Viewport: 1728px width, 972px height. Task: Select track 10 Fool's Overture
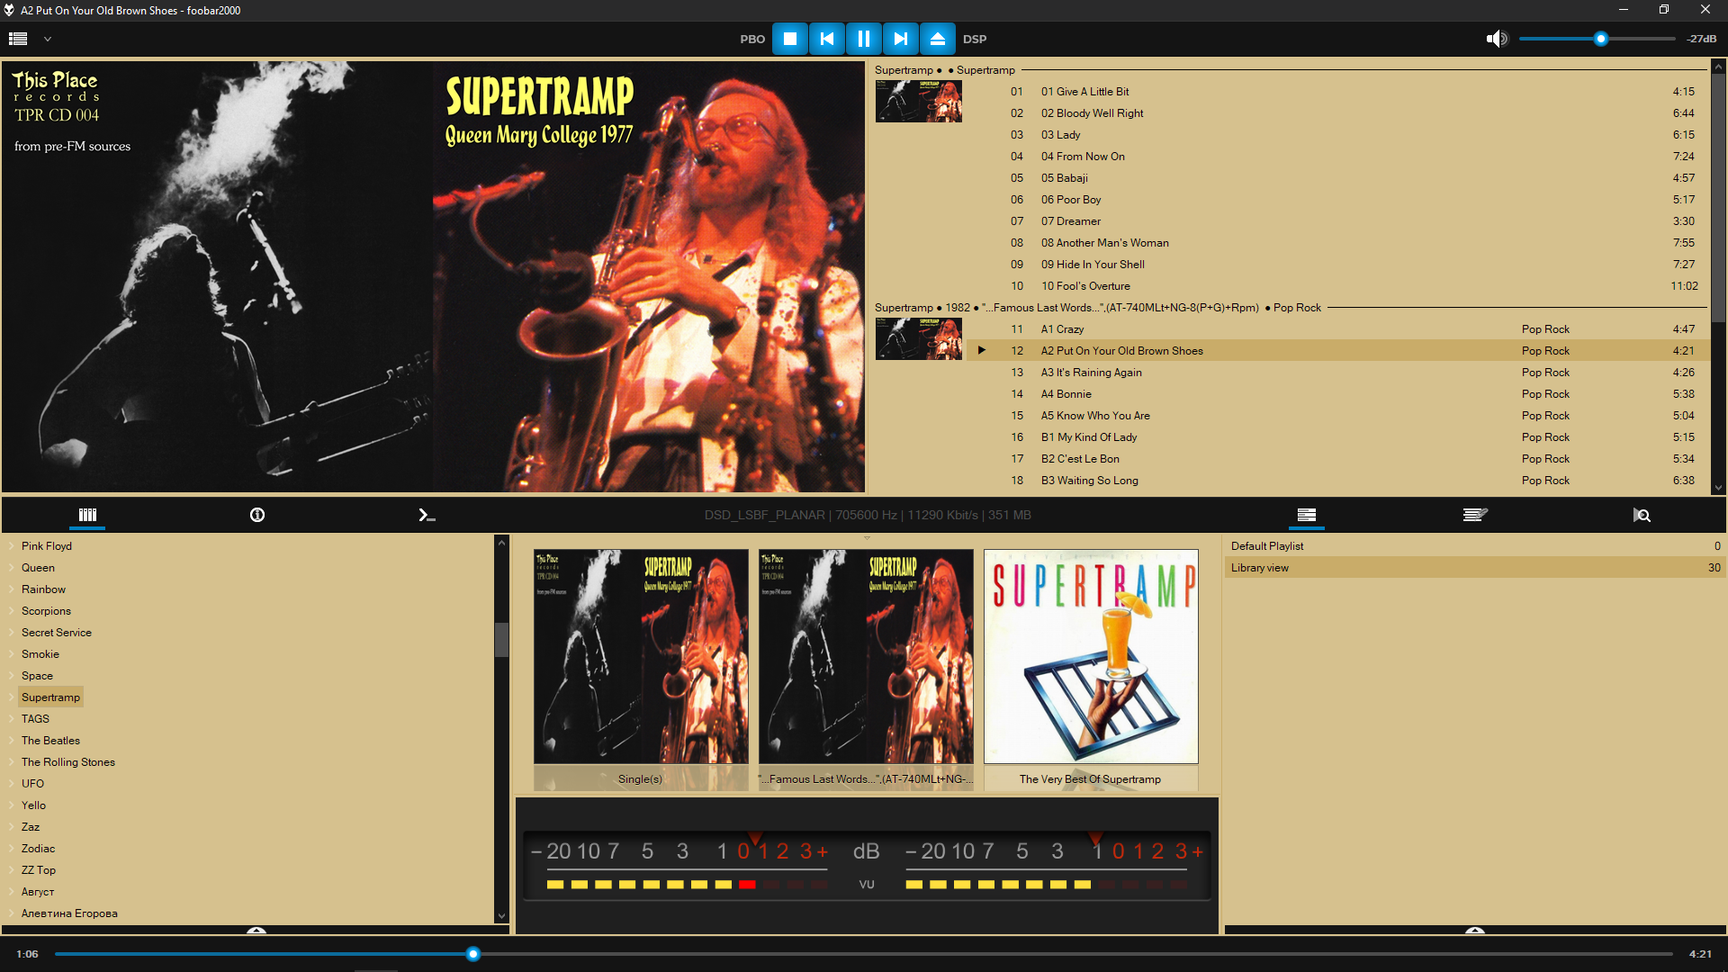coord(1341,286)
